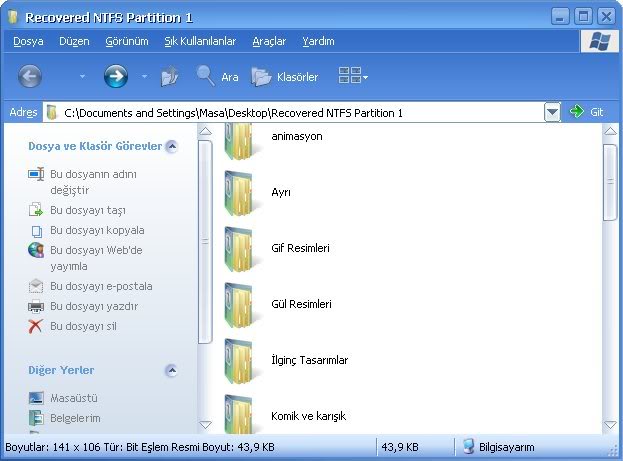Click the web publish globe icon
The height and width of the screenshot is (461, 623).
(36, 250)
